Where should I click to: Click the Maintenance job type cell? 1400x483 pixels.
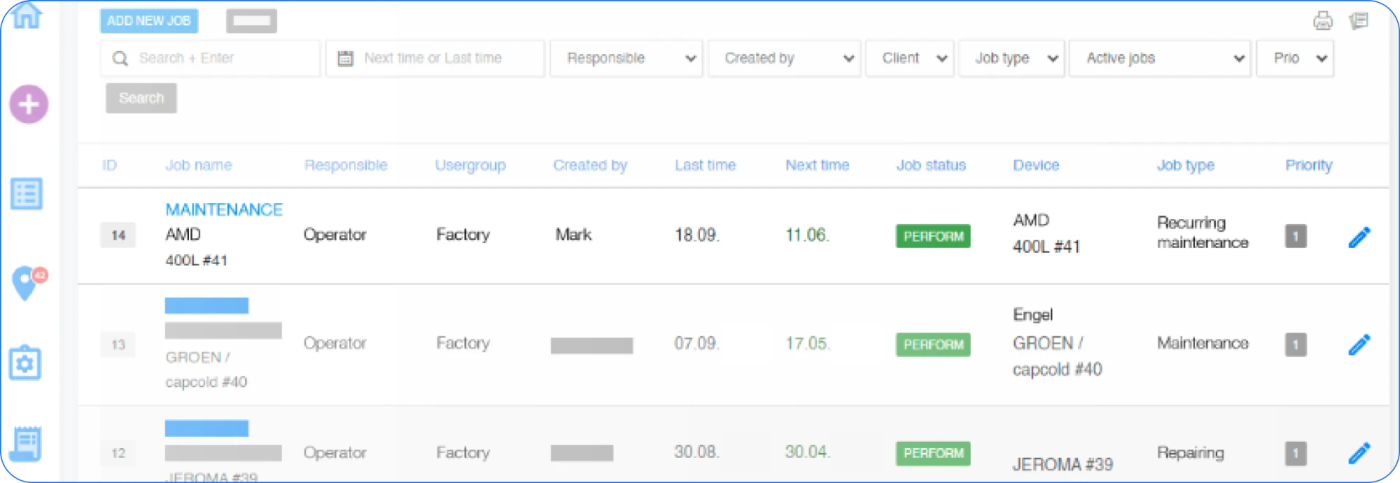pos(1203,343)
